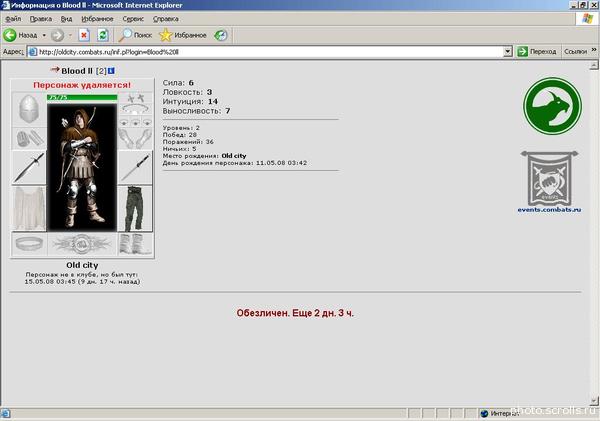
Task: Click the vertical scrollbar down arrow
Action: click(x=594, y=401)
